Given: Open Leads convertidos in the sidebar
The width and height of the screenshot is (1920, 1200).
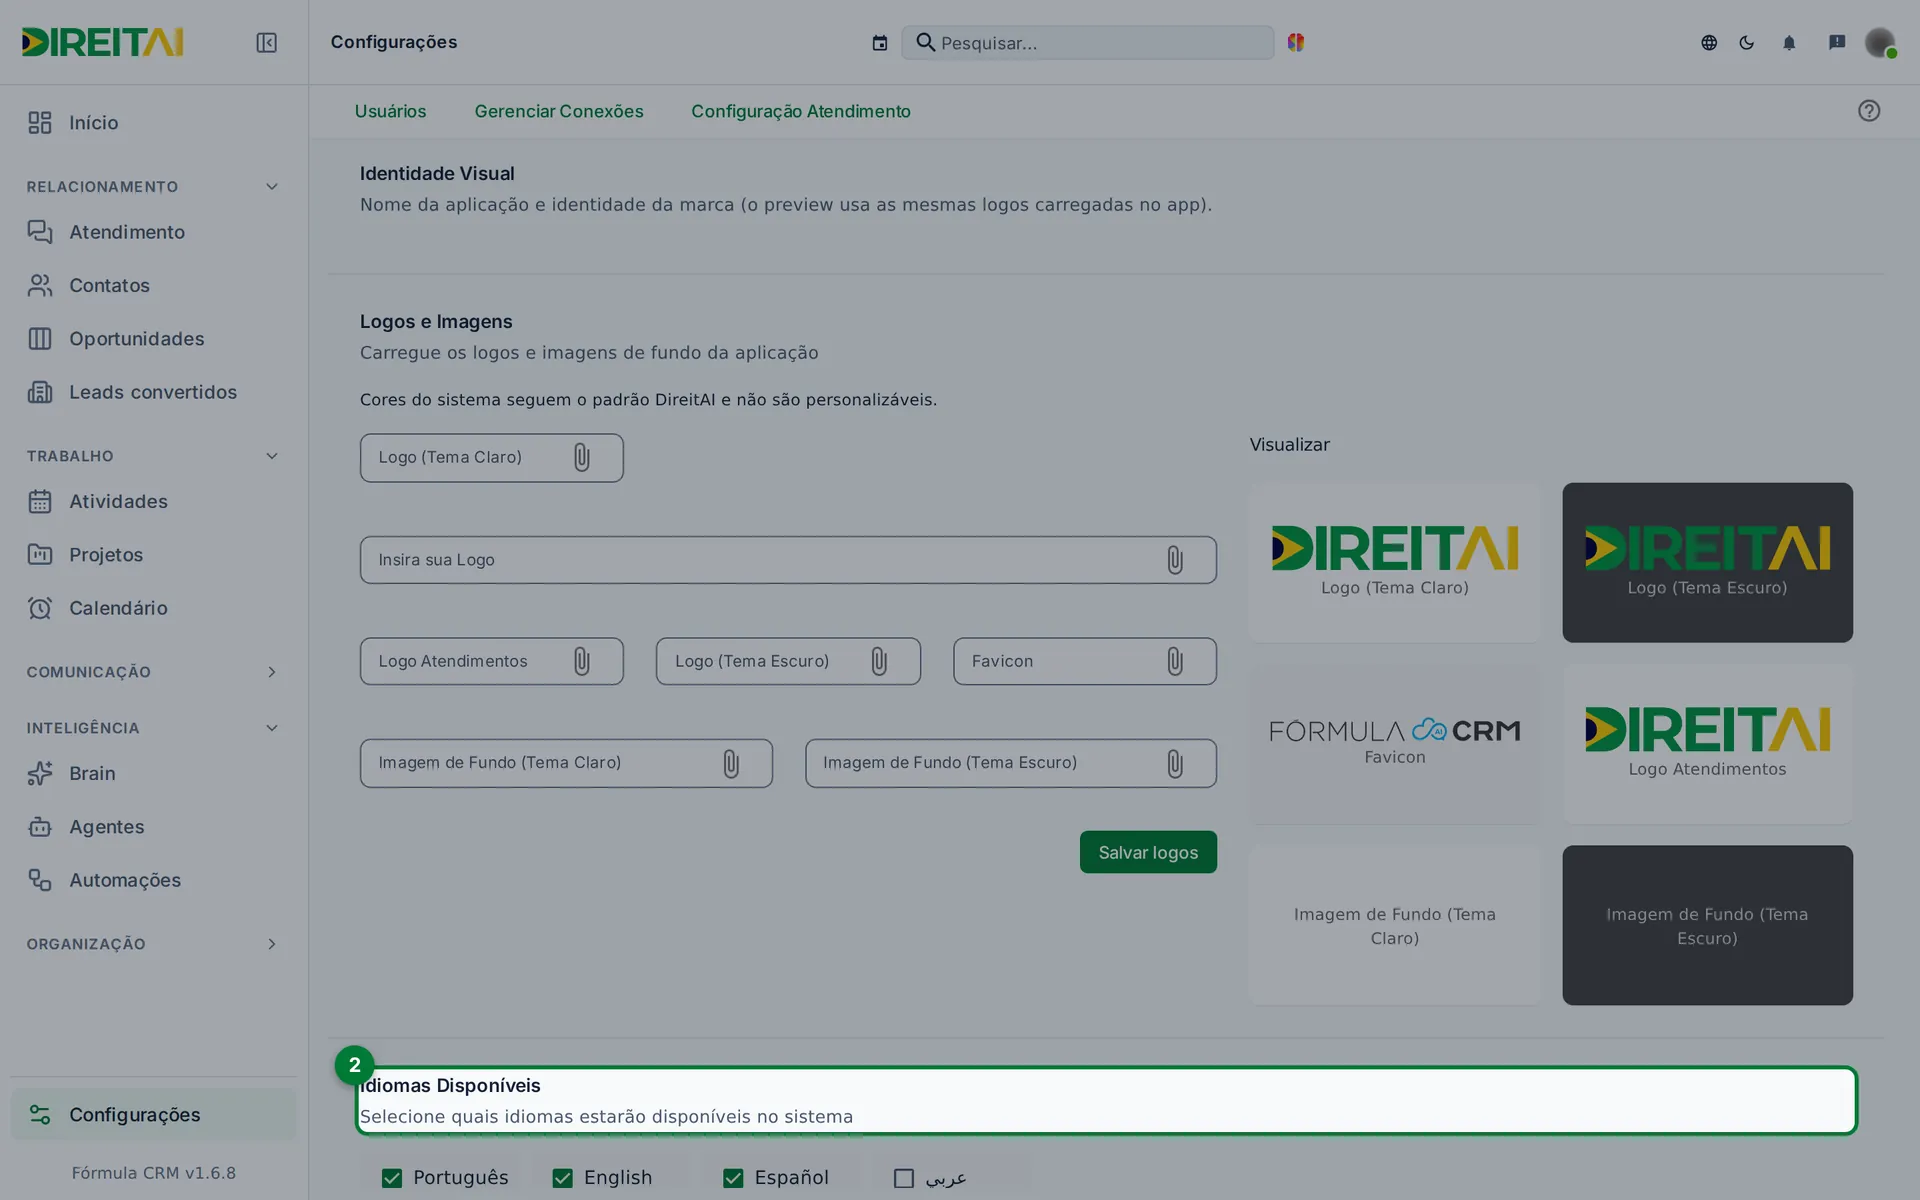Looking at the screenshot, I should coord(153,392).
